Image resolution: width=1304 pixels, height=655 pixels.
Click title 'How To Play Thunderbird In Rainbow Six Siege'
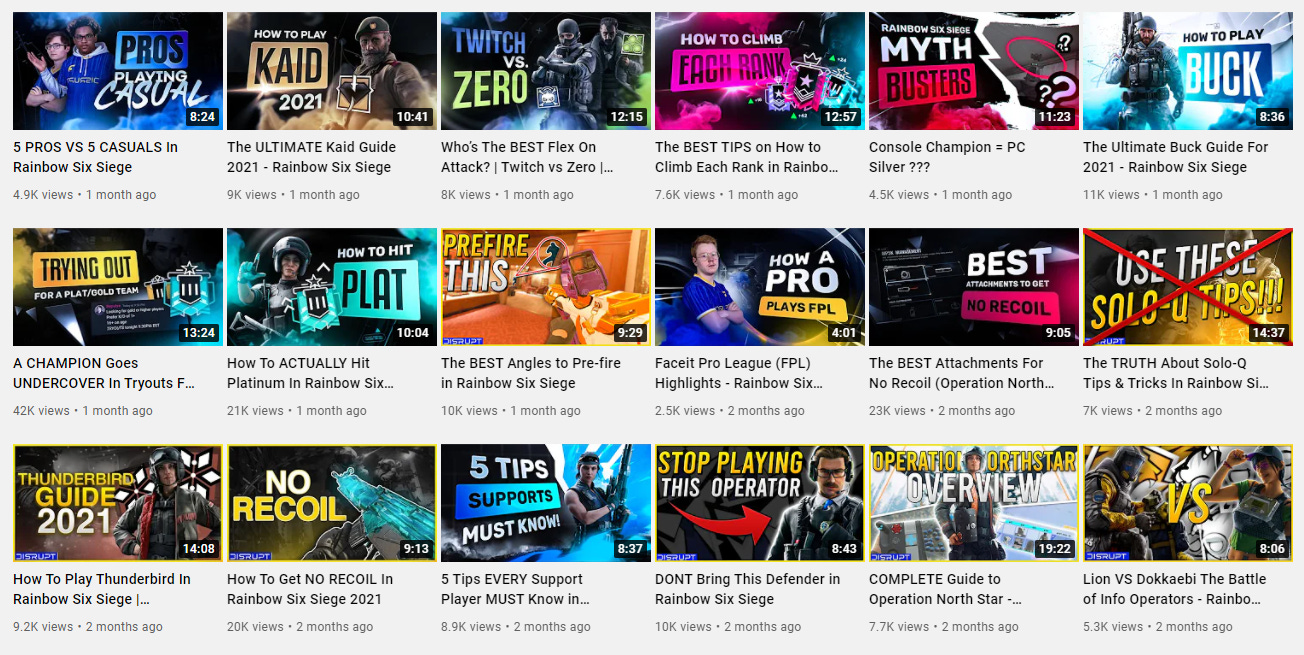102,589
